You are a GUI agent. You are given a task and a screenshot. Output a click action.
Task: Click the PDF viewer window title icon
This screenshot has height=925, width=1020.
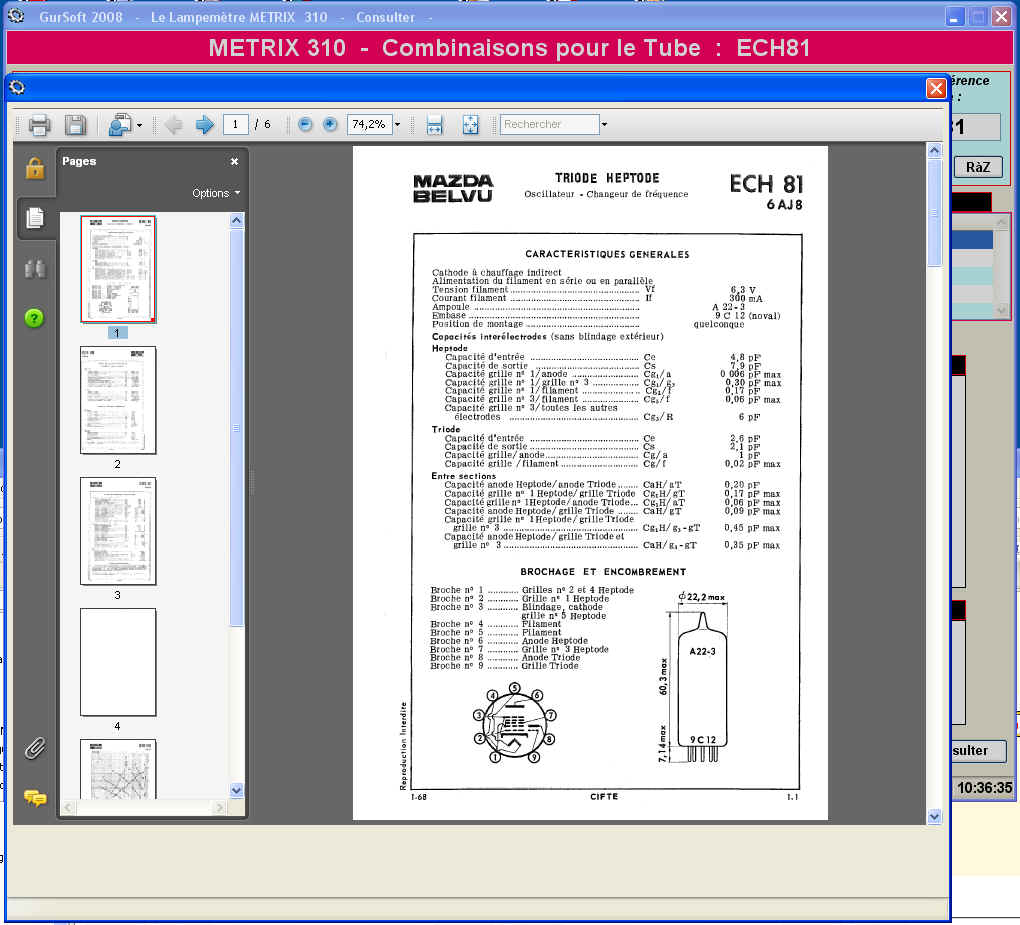(18, 87)
